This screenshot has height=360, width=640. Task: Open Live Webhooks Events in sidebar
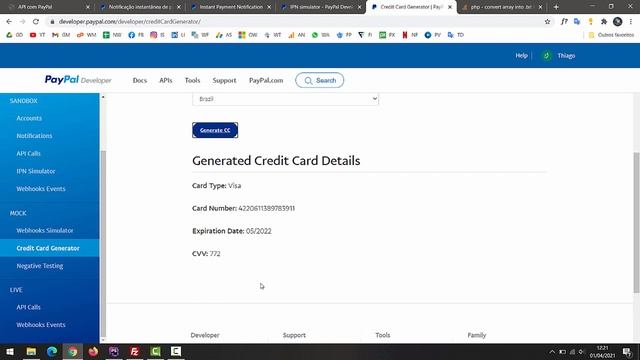pos(41,325)
